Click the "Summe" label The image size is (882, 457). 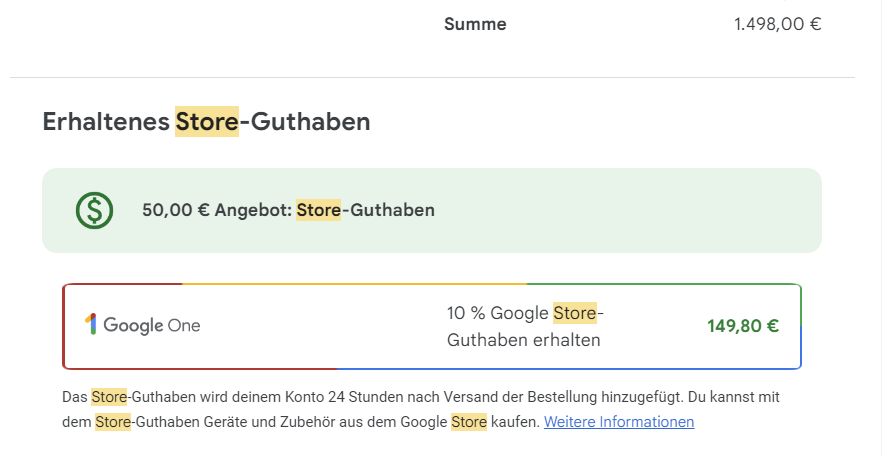click(x=475, y=24)
